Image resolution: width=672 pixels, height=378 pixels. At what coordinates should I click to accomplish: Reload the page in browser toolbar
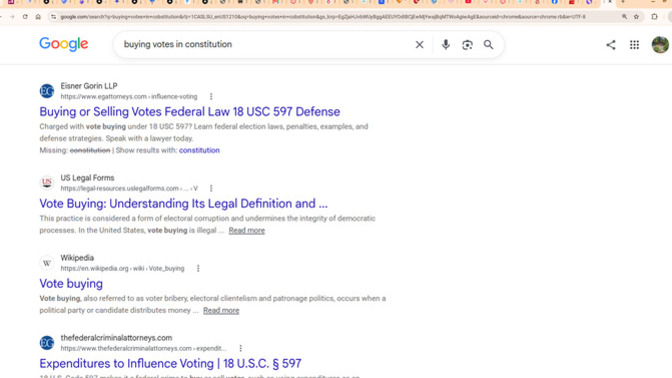tap(25, 17)
